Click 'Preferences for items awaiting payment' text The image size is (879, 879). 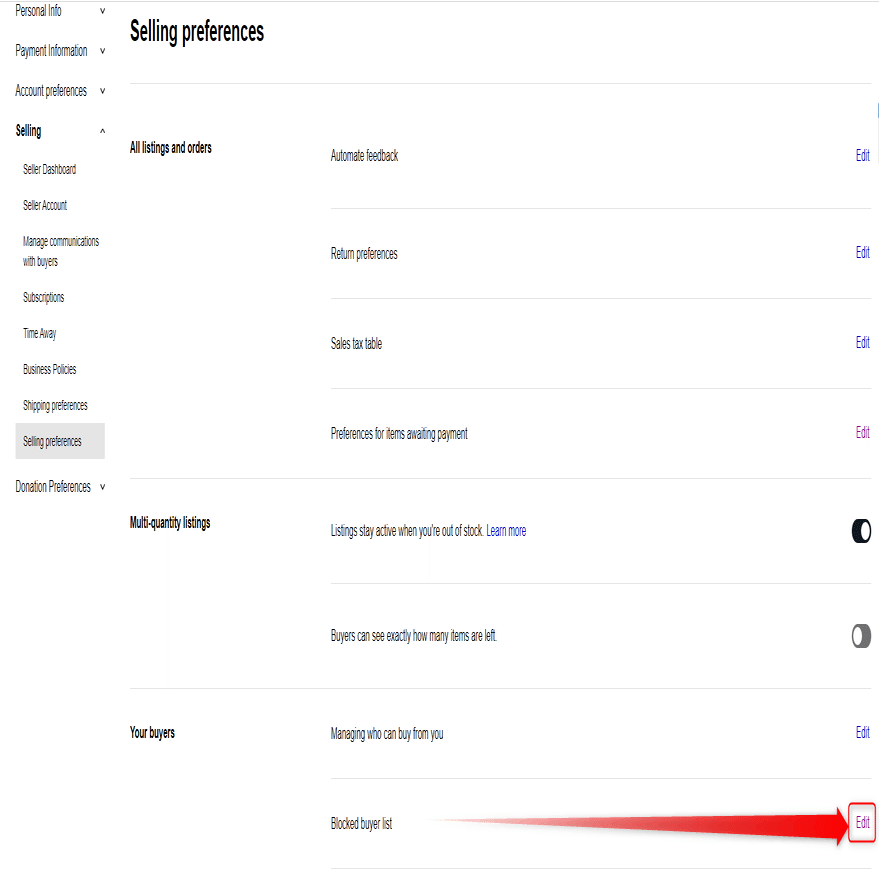click(399, 433)
